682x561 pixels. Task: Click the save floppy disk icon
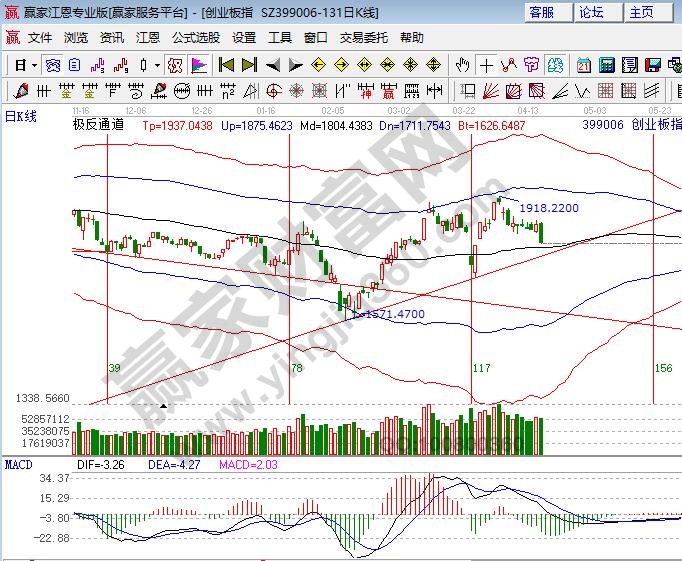[x=653, y=65]
